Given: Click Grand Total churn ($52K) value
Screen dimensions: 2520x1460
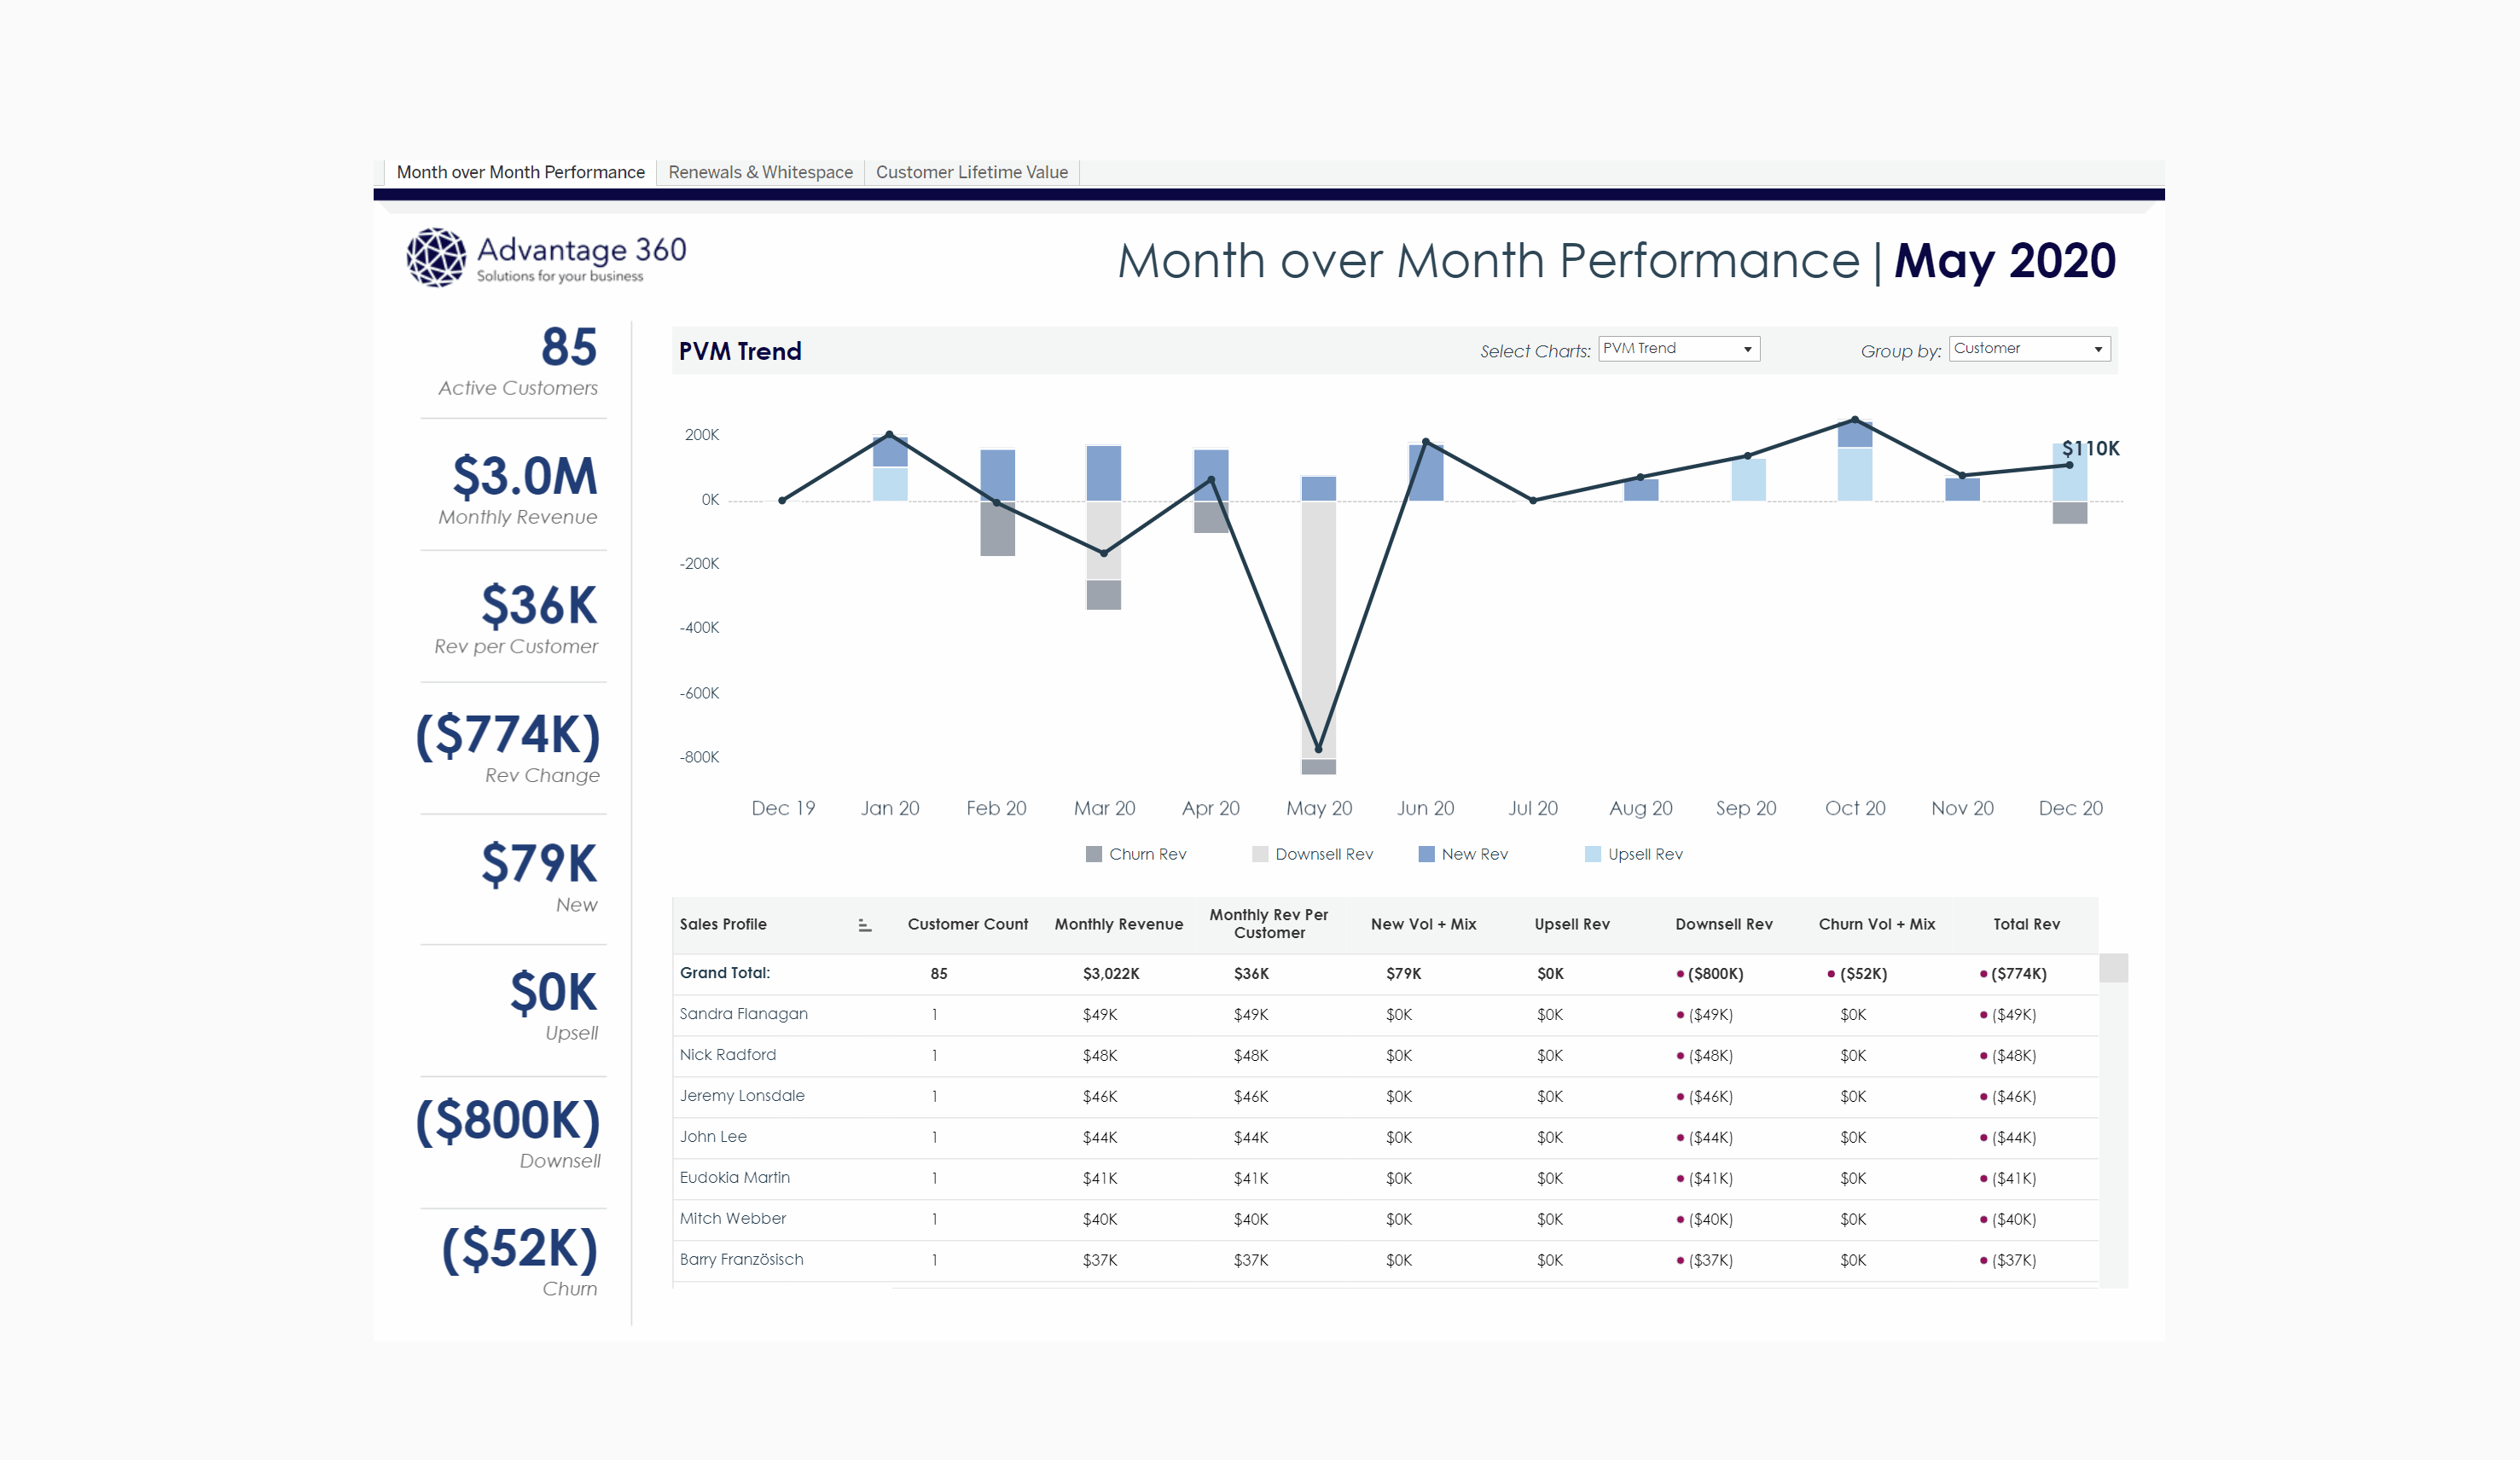Looking at the screenshot, I should (1863, 974).
